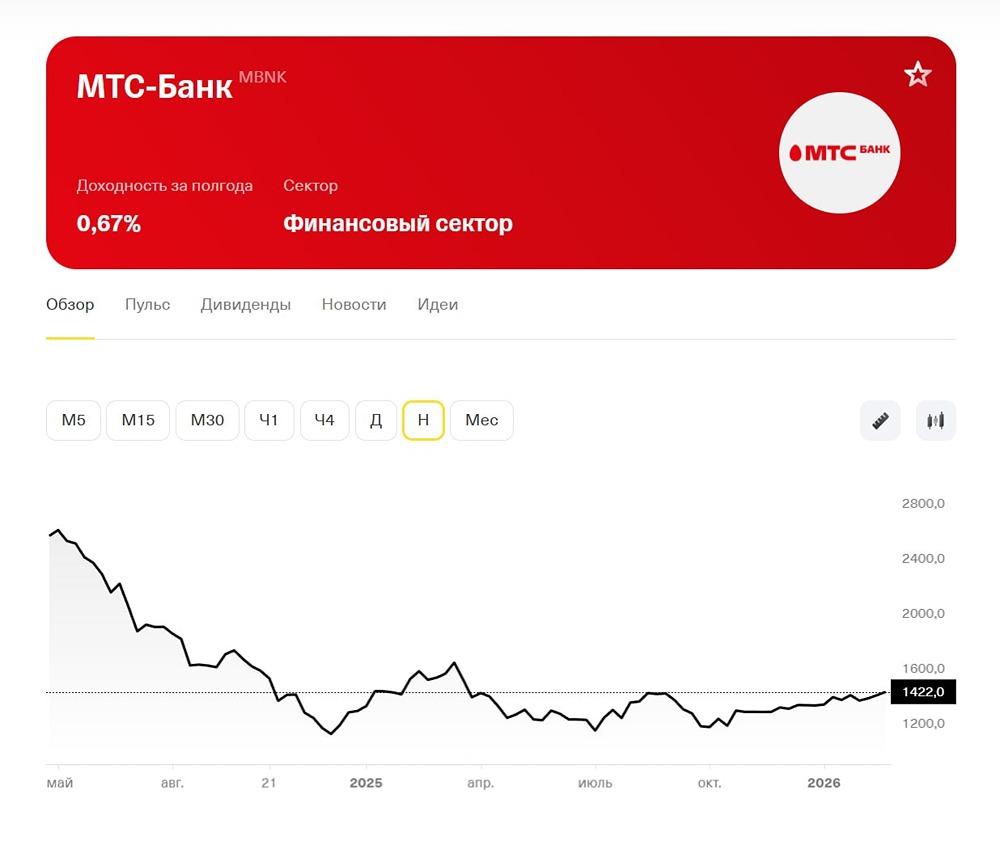The image size is (1000, 841).
Task: Open the measurement ruler tool
Action: point(880,420)
